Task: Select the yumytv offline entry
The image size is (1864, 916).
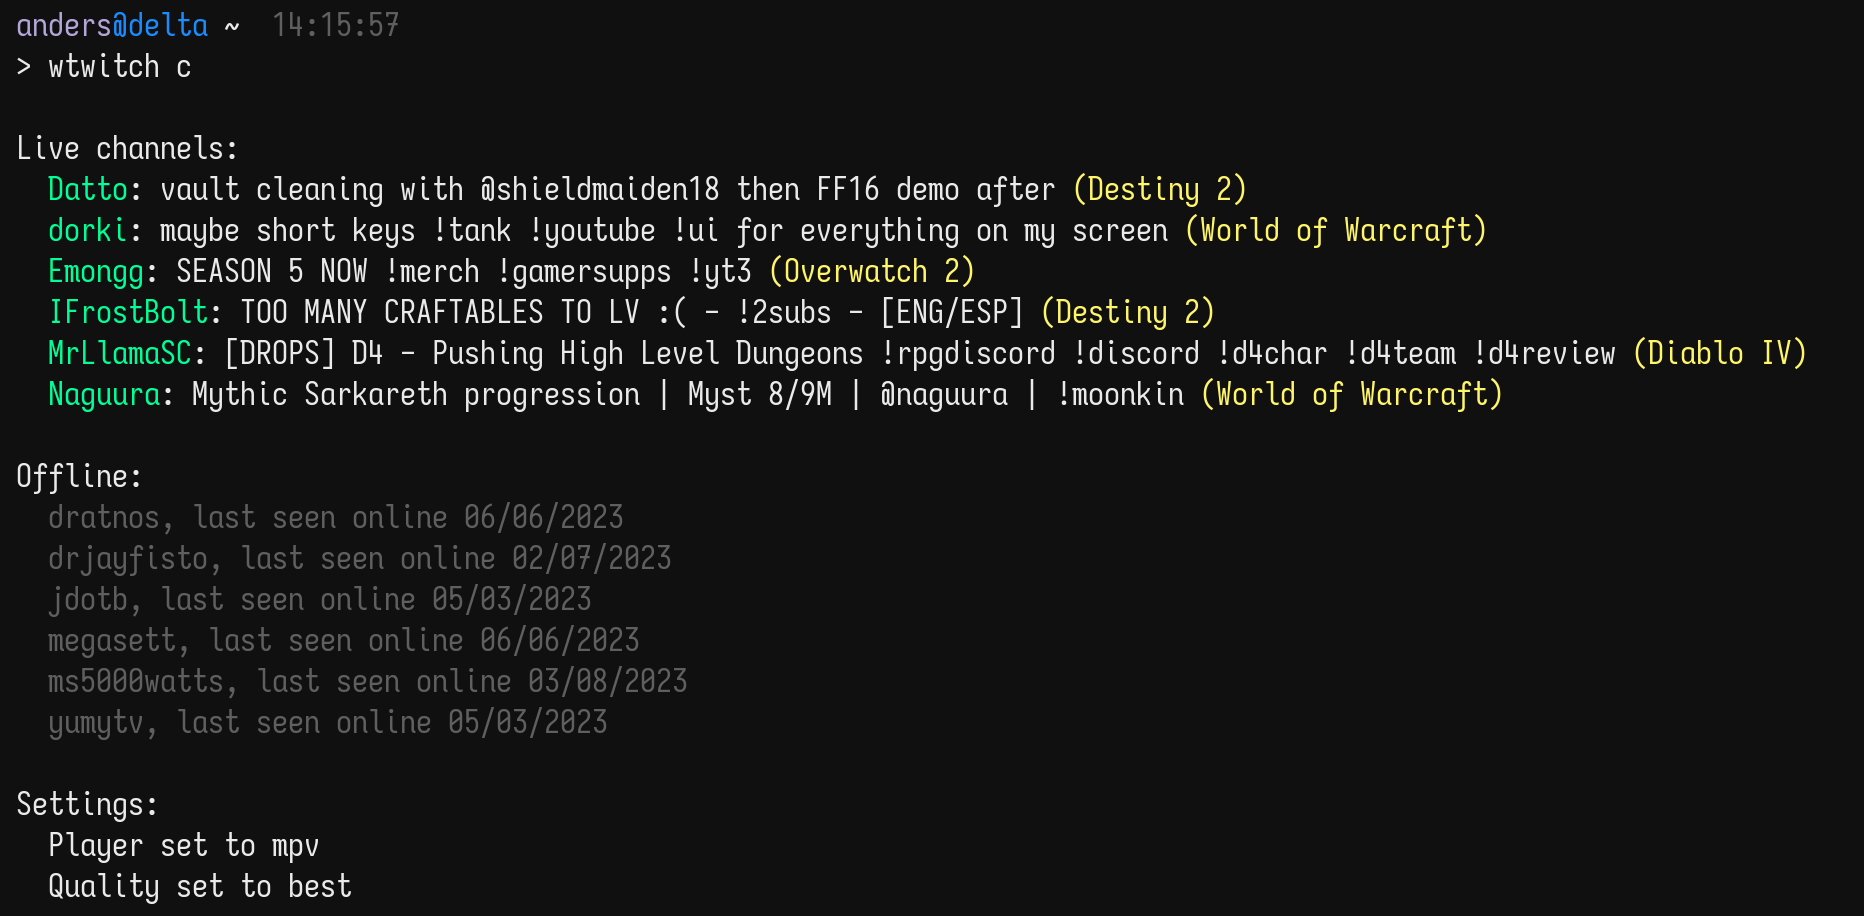Action: tap(327, 722)
